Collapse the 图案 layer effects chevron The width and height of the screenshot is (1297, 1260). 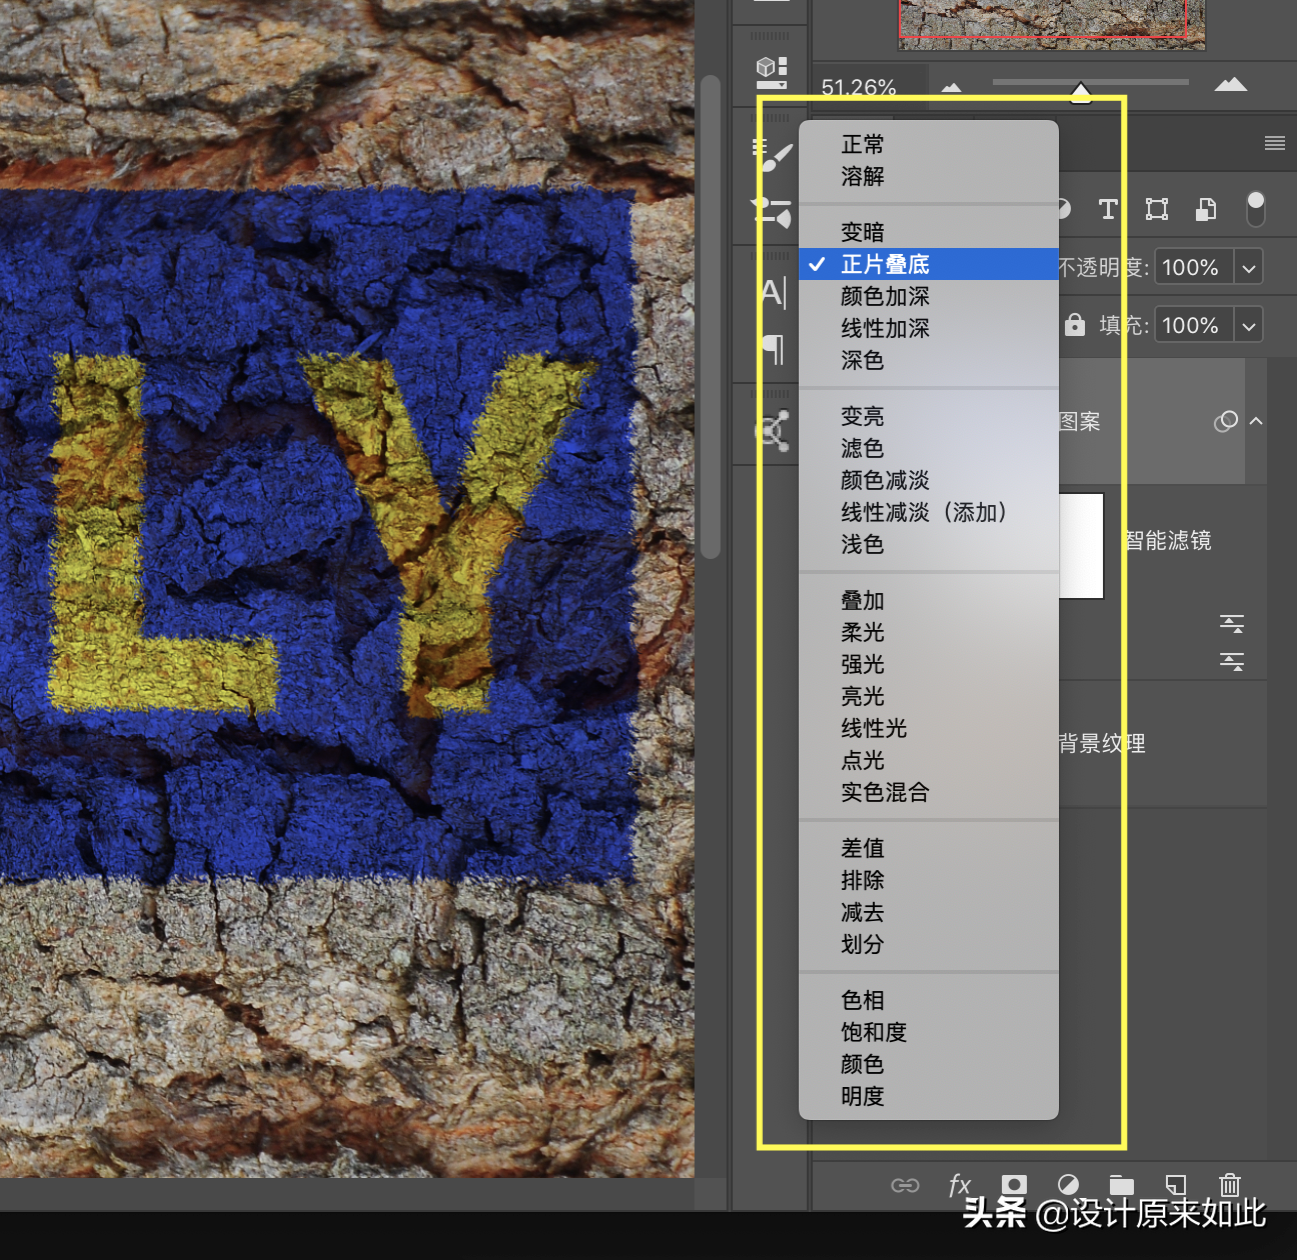(1257, 421)
